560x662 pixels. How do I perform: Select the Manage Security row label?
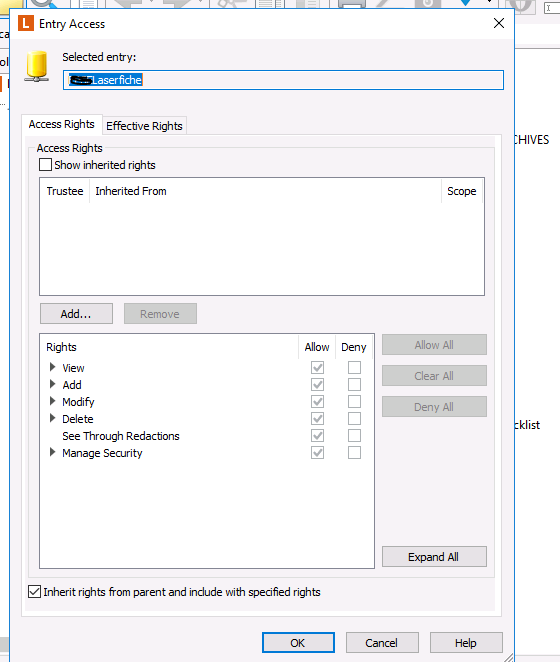102,453
